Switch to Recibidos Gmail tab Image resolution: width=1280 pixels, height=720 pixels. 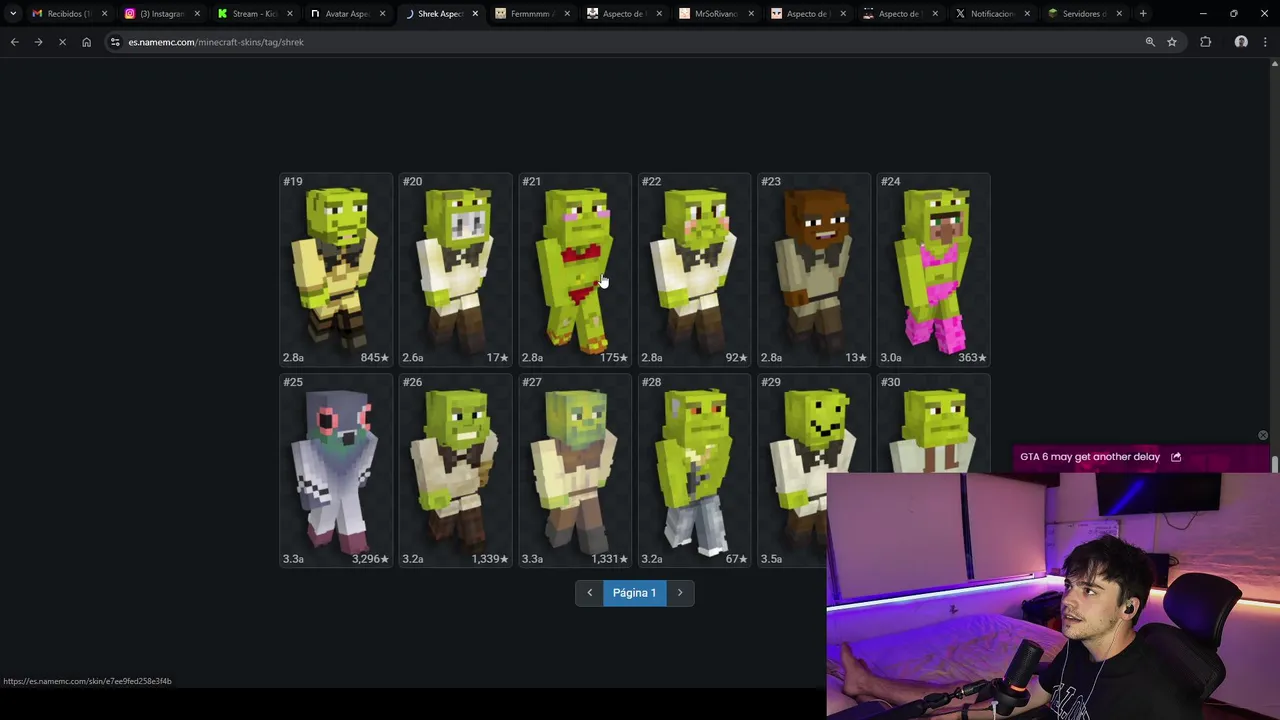point(69,14)
